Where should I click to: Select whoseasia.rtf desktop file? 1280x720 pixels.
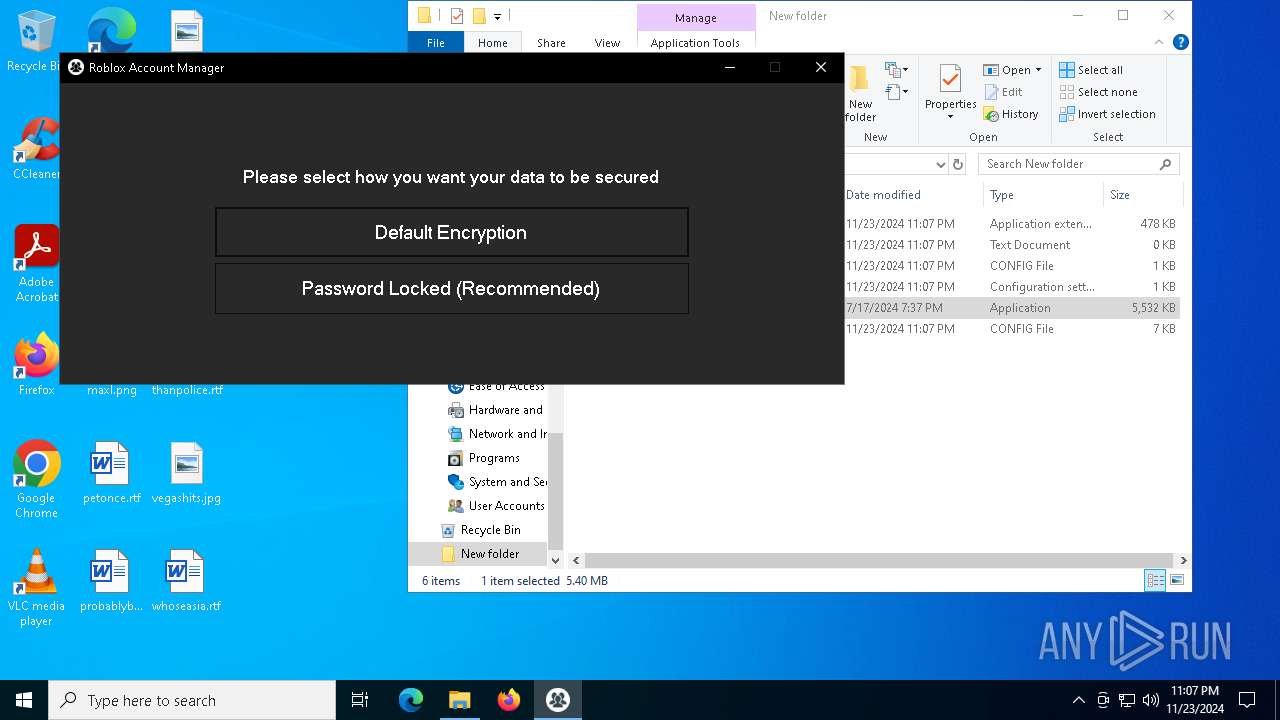coord(186,582)
